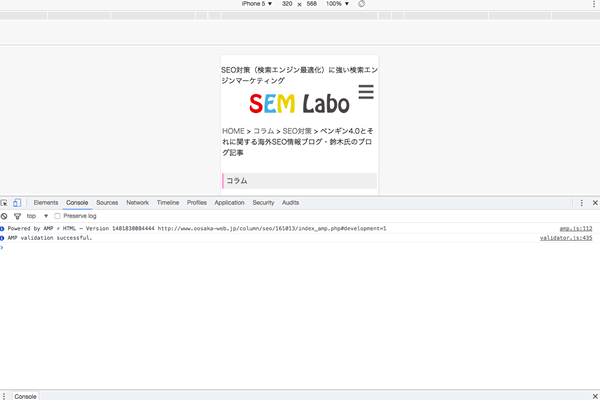Click the 'AMP validation successful.' message
600x400 pixels.
click(x=50, y=238)
